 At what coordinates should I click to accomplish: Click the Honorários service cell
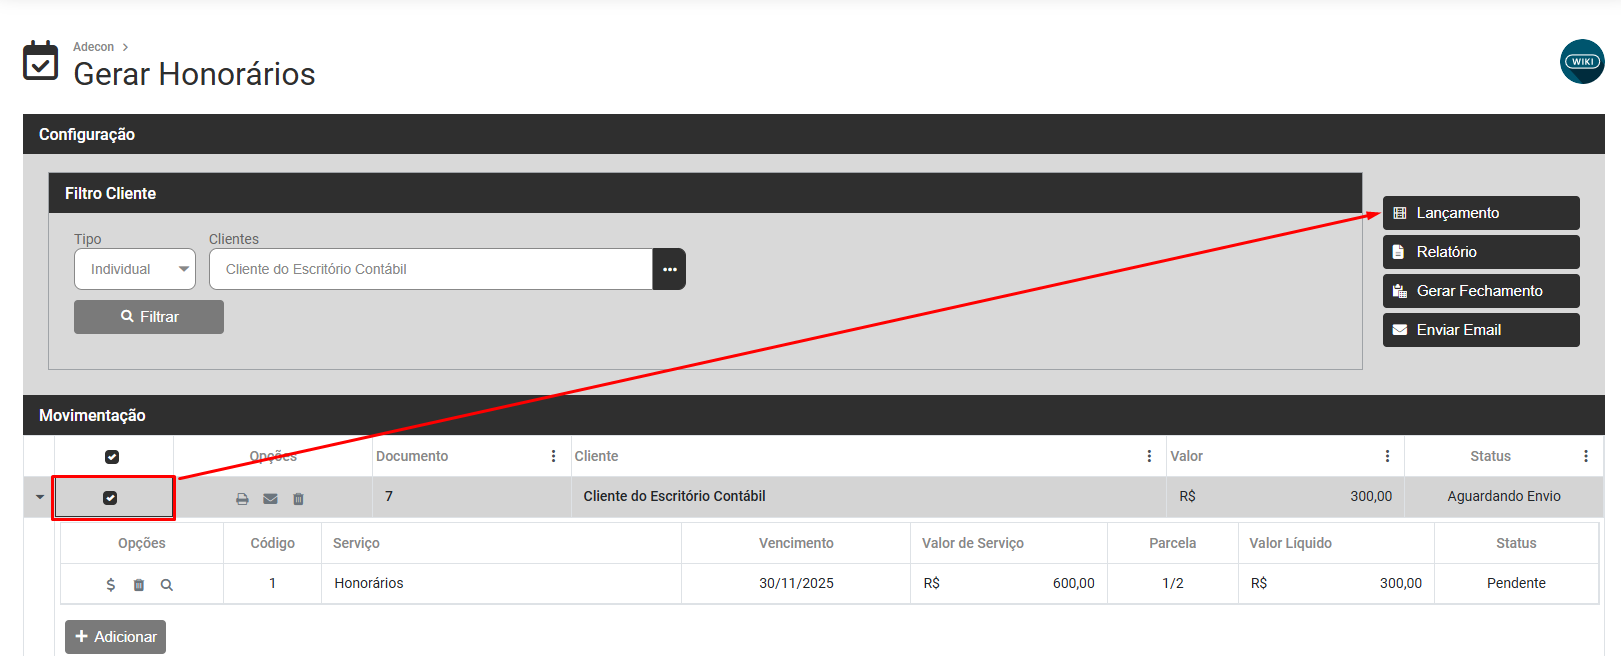(501, 583)
